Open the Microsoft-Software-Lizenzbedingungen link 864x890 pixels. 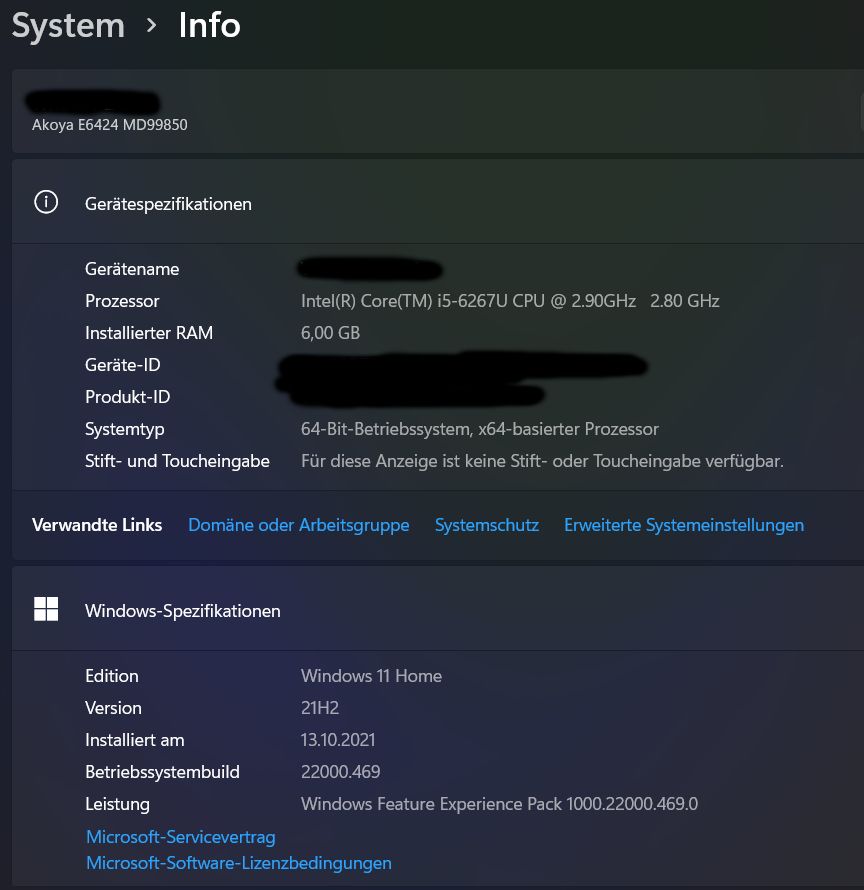click(x=239, y=862)
